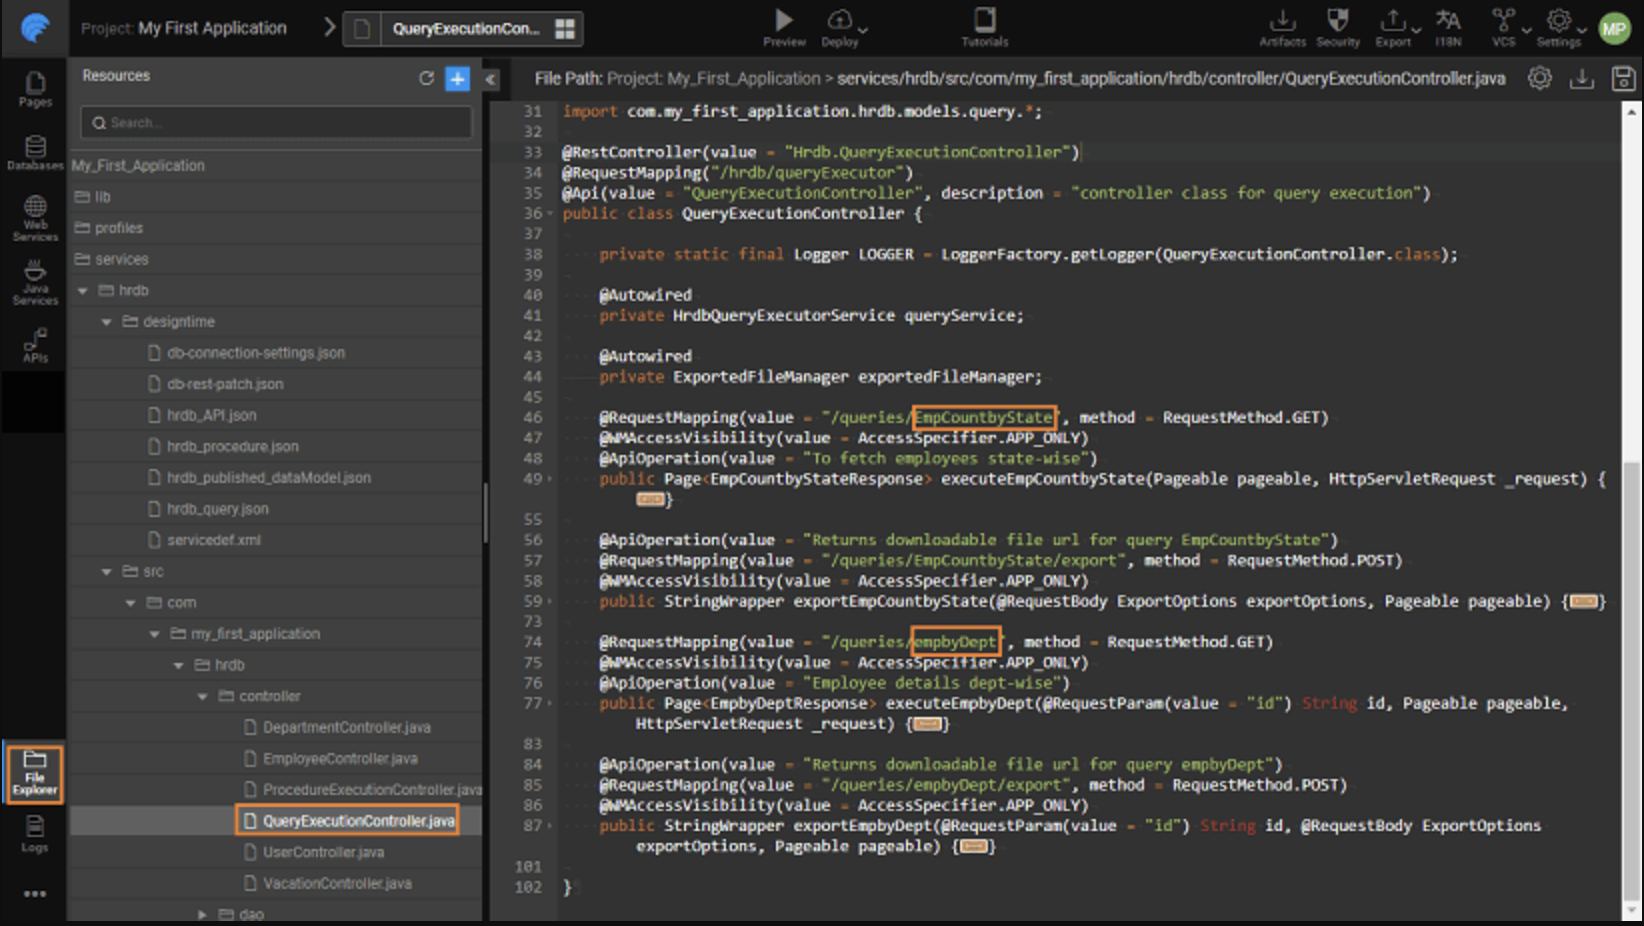
Task: Open EmployeeController.java file
Action: click(340, 759)
